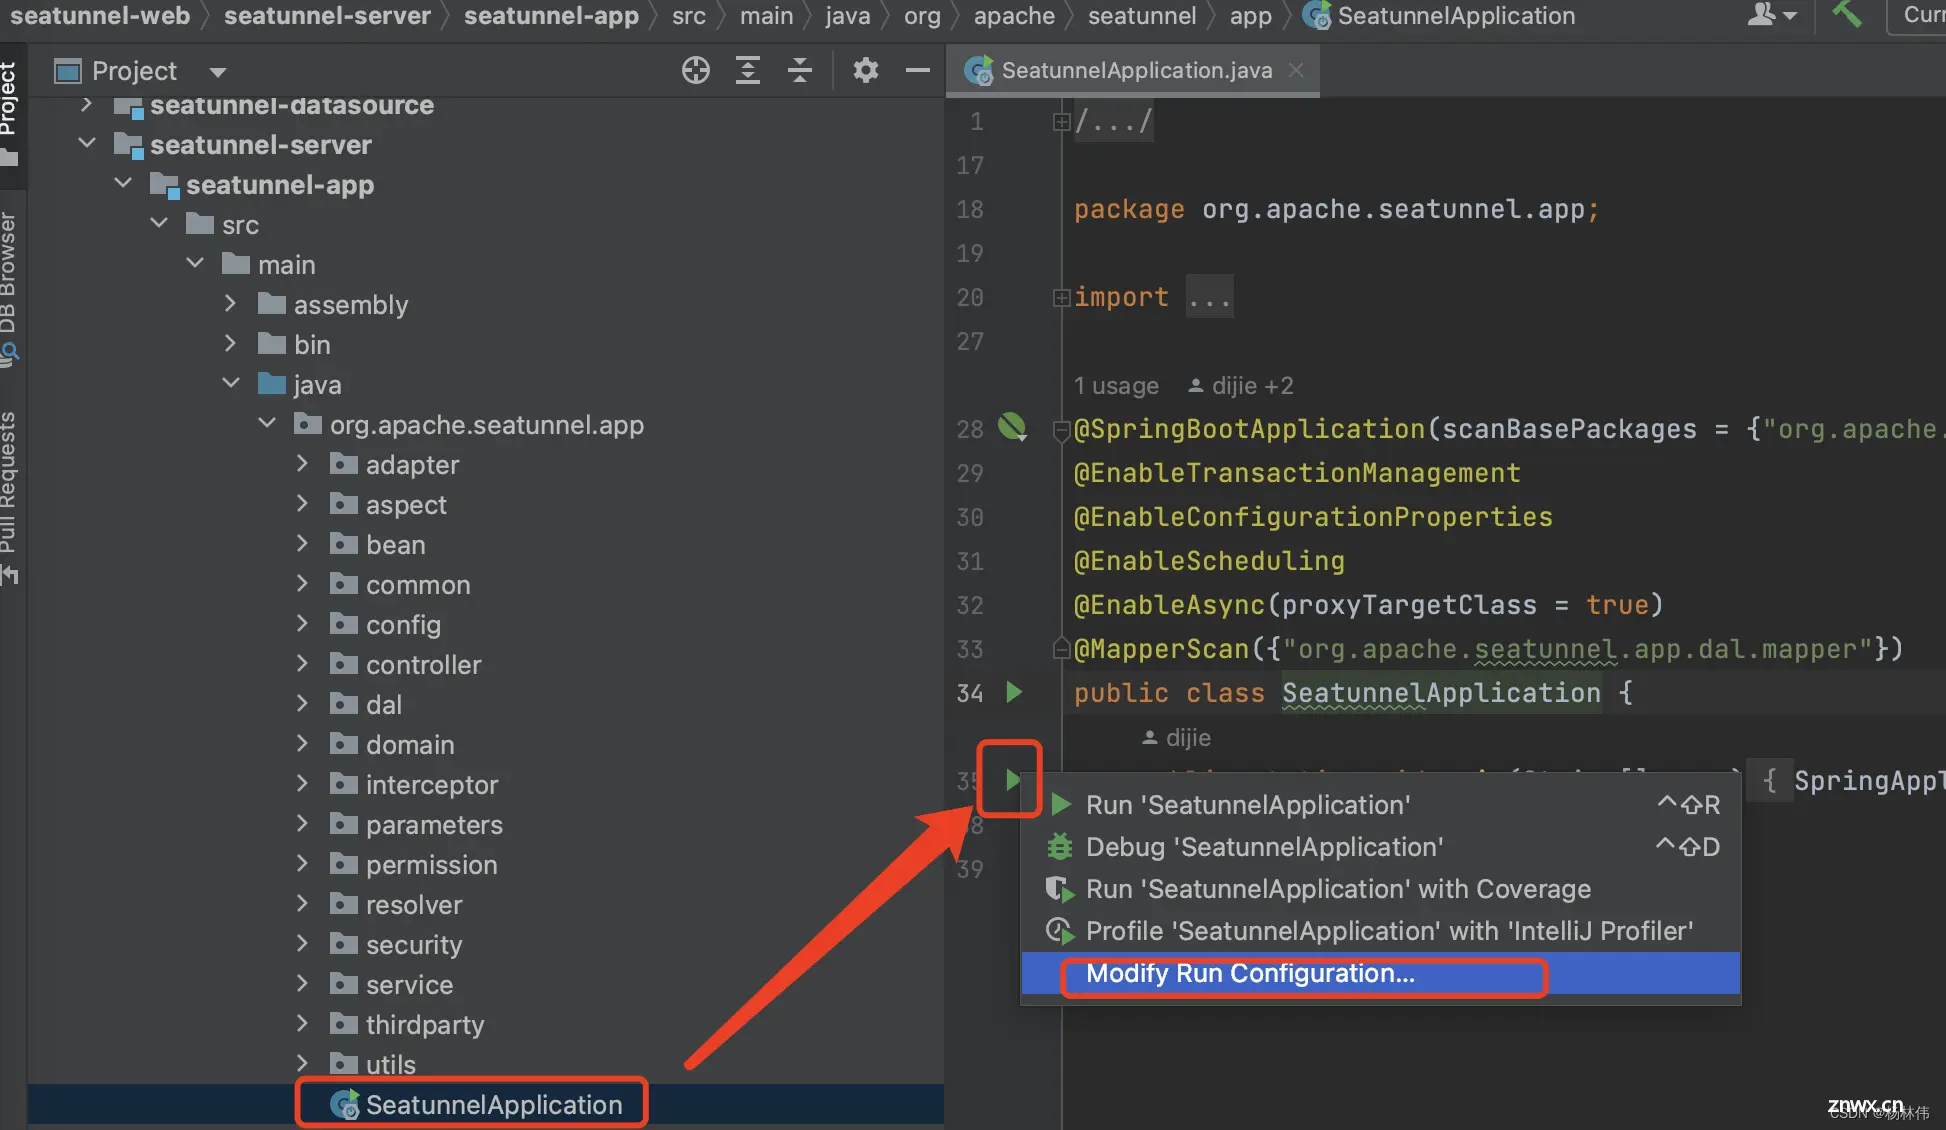Hide the Project panel with minus icon

coord(918,70)
